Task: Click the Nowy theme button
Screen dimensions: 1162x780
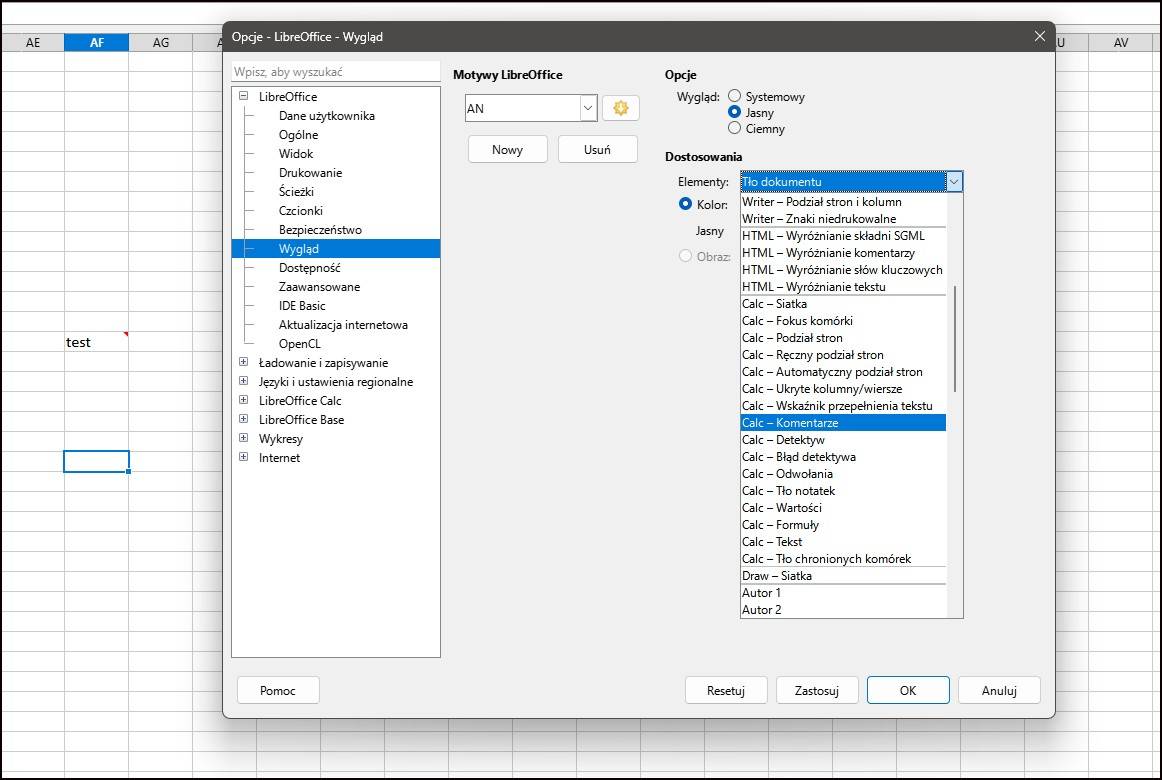Action: pos(508,150)
